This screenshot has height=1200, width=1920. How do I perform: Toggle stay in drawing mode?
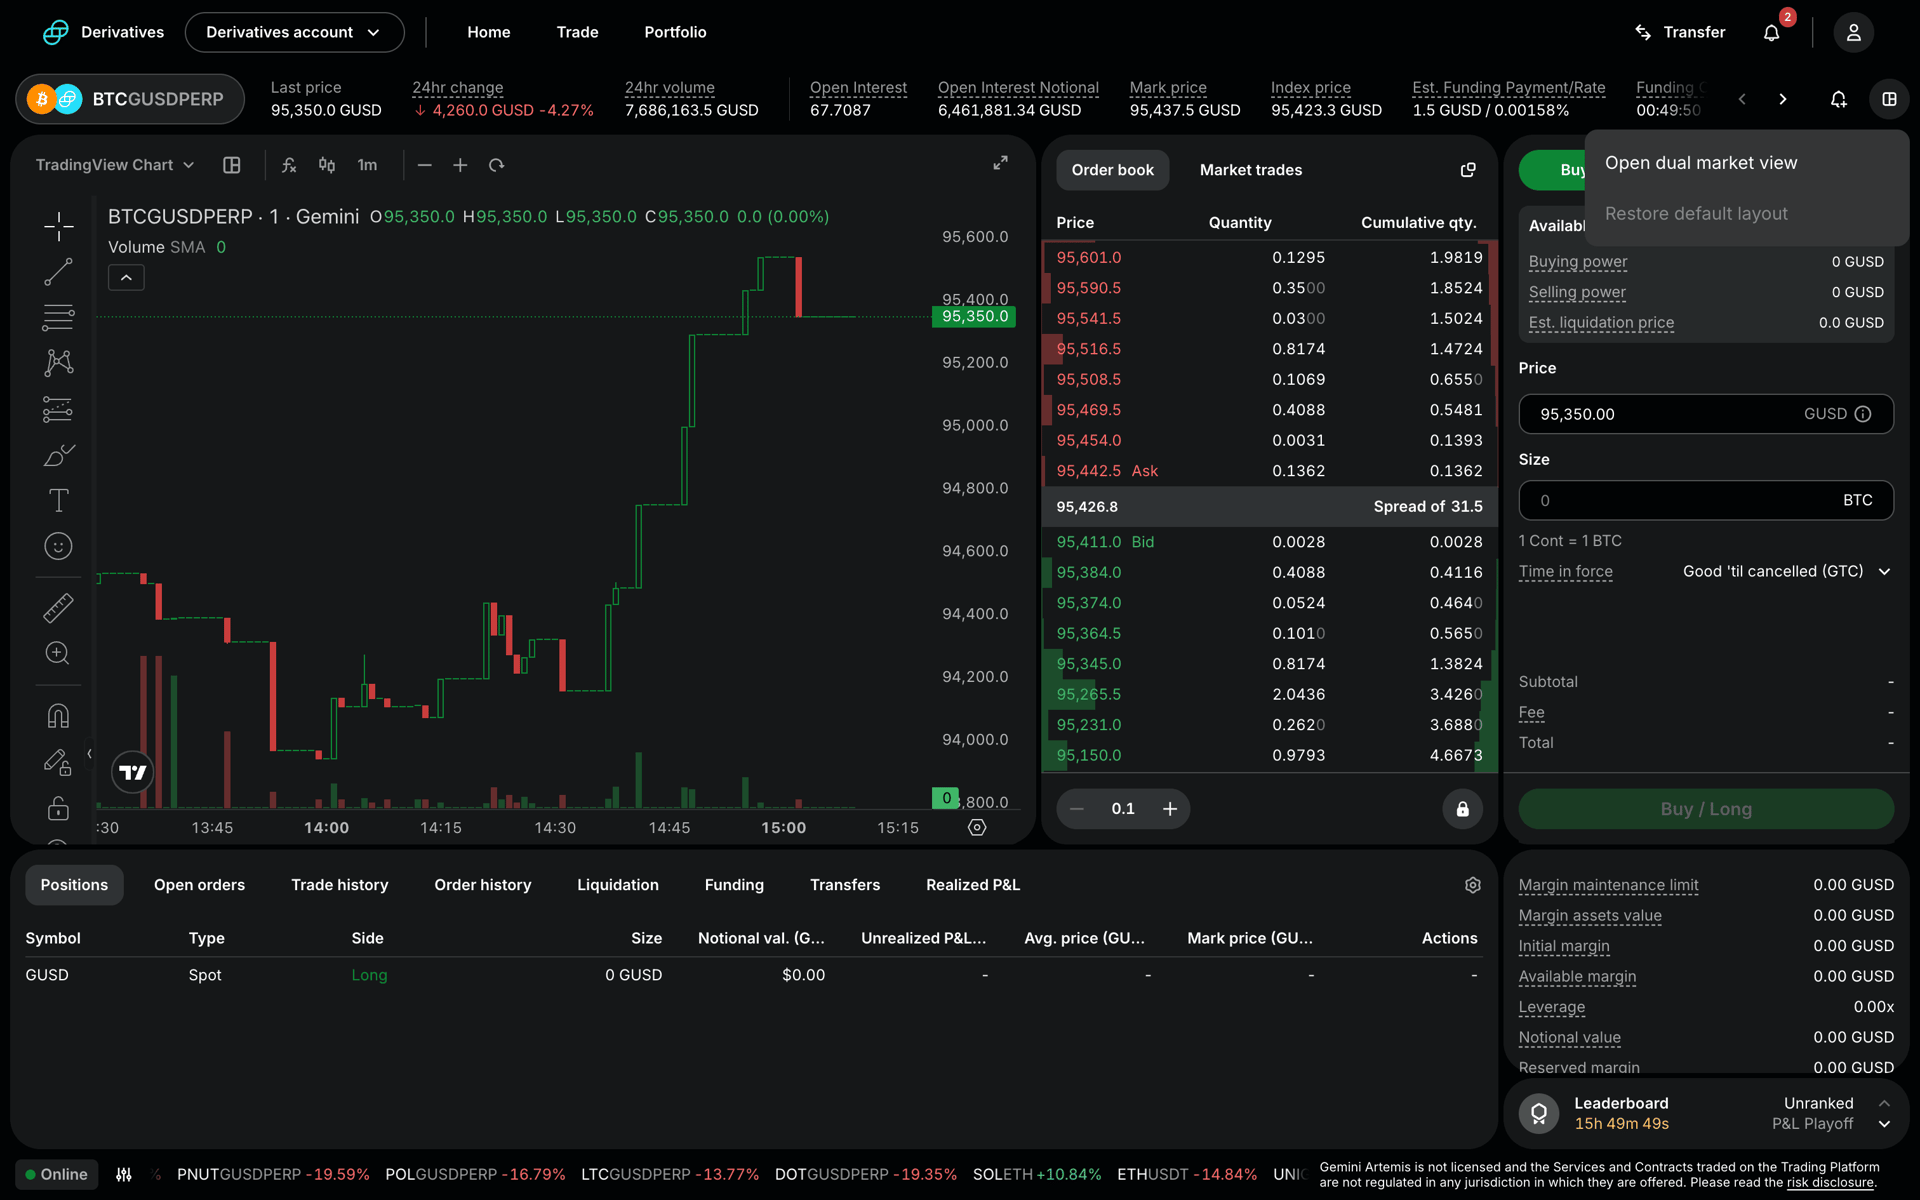tap(58, 762)
